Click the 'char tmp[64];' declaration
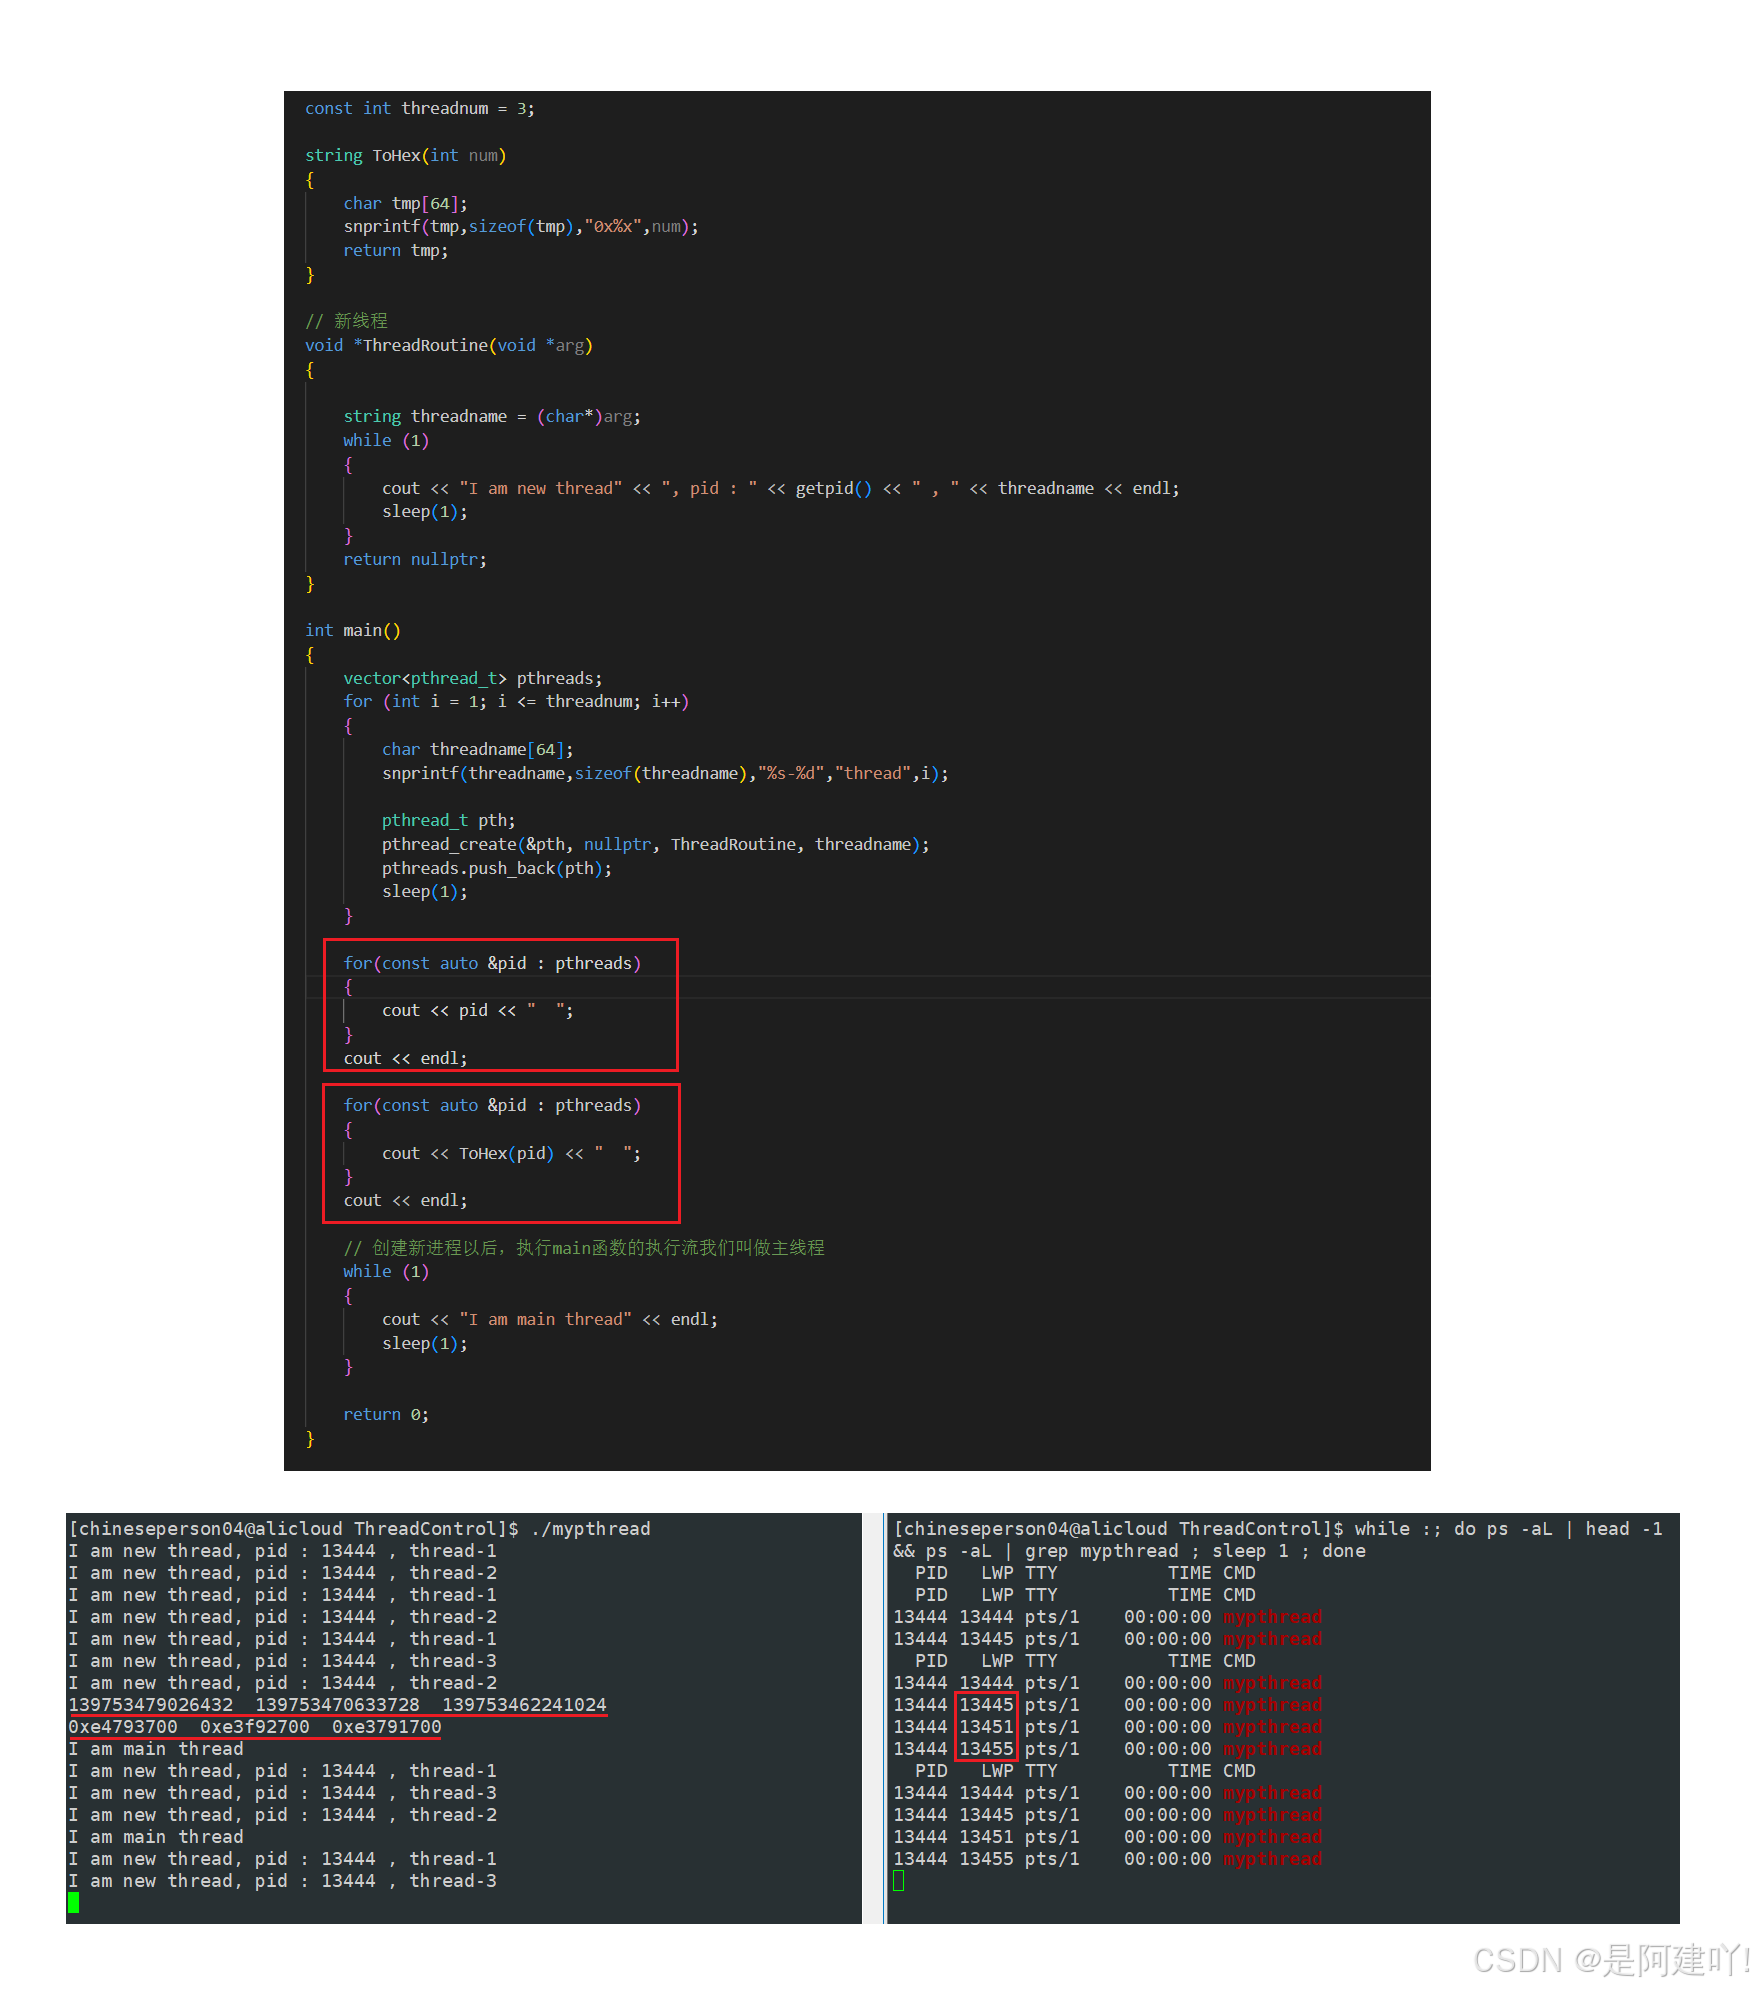1756x1990 pixels. click(405, 203)
